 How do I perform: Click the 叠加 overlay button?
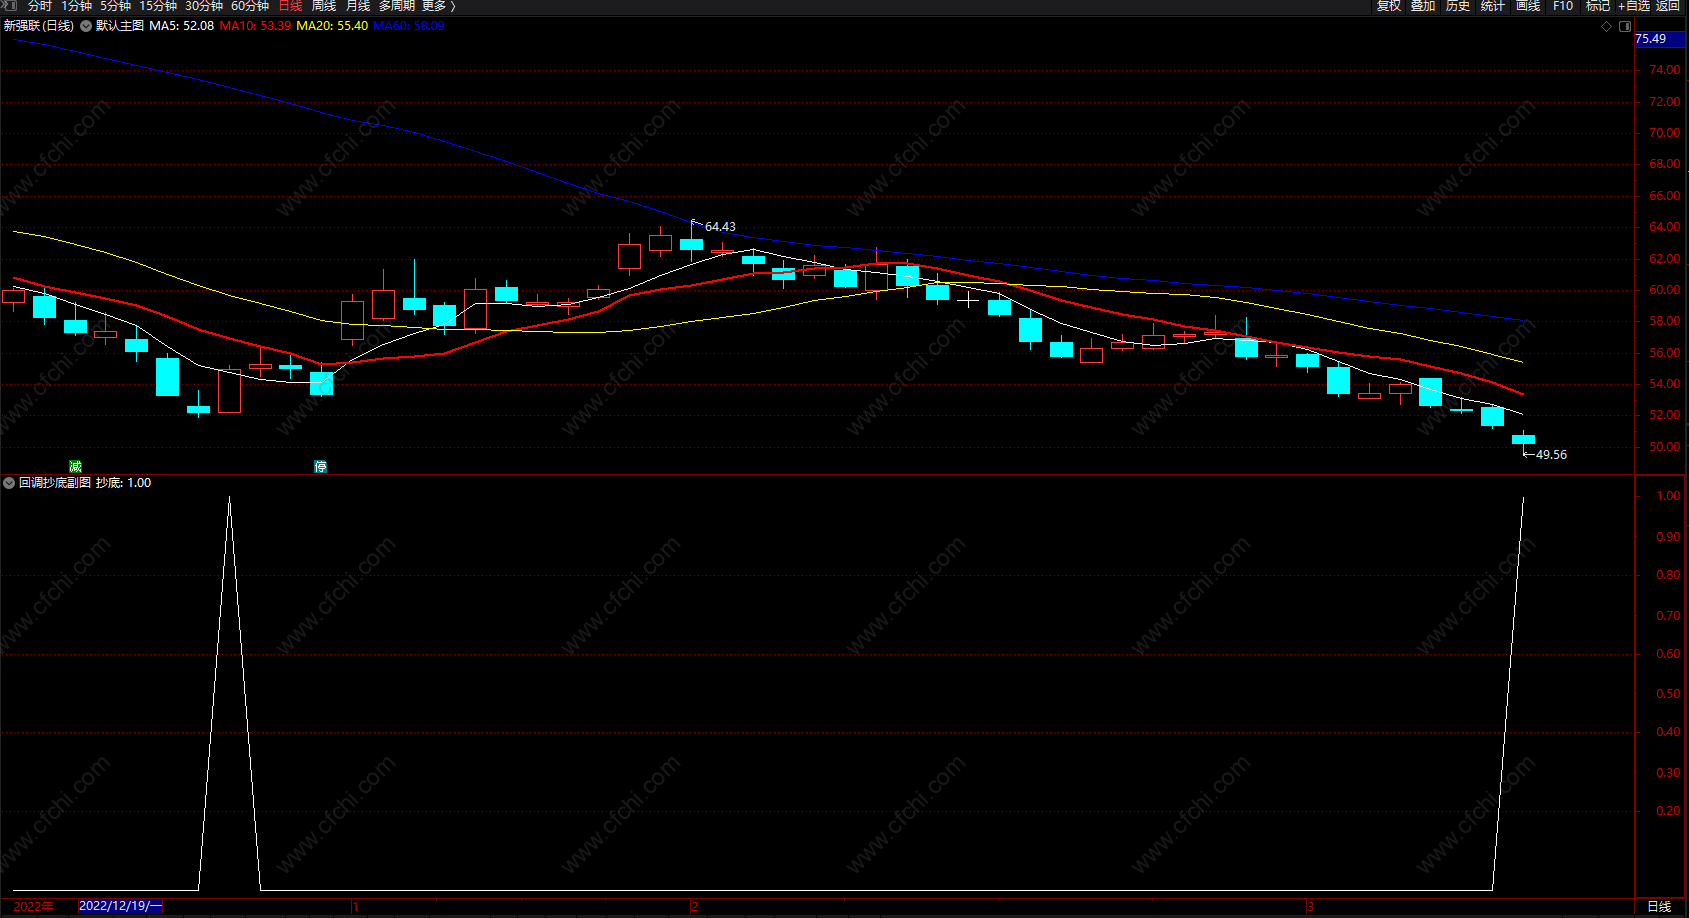click(1423, 6)
